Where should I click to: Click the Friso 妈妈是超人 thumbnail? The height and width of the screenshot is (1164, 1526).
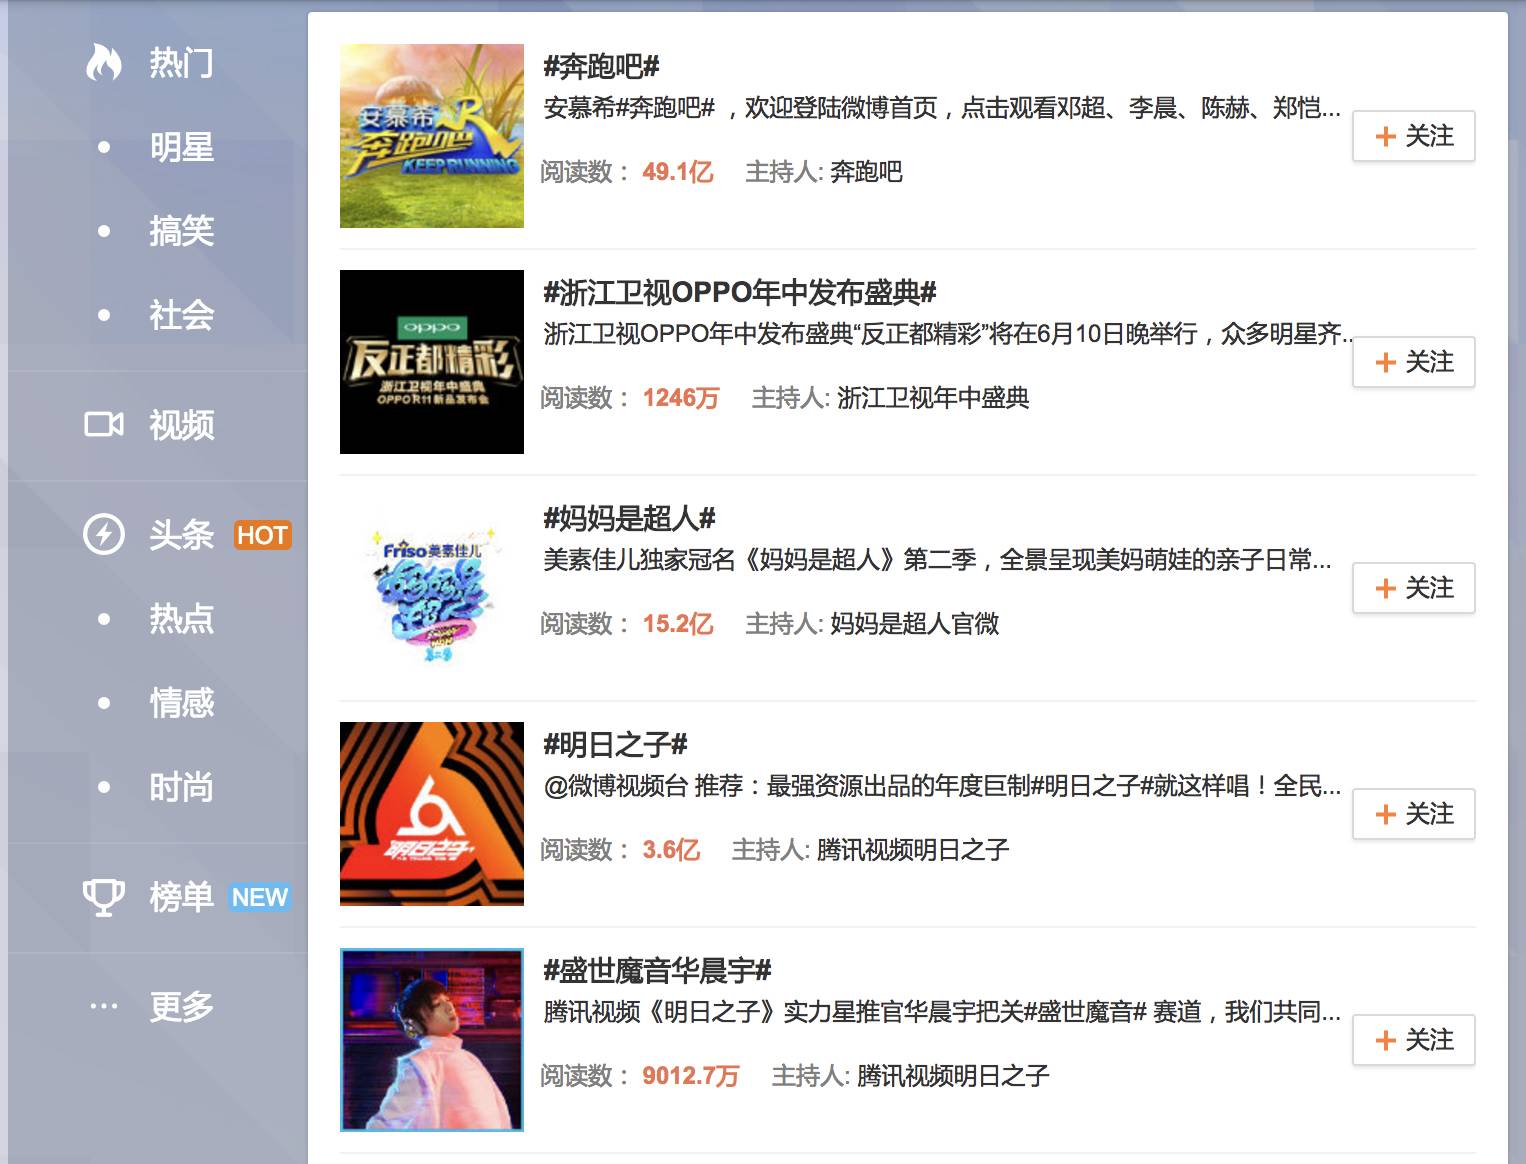tap(432, 588)
